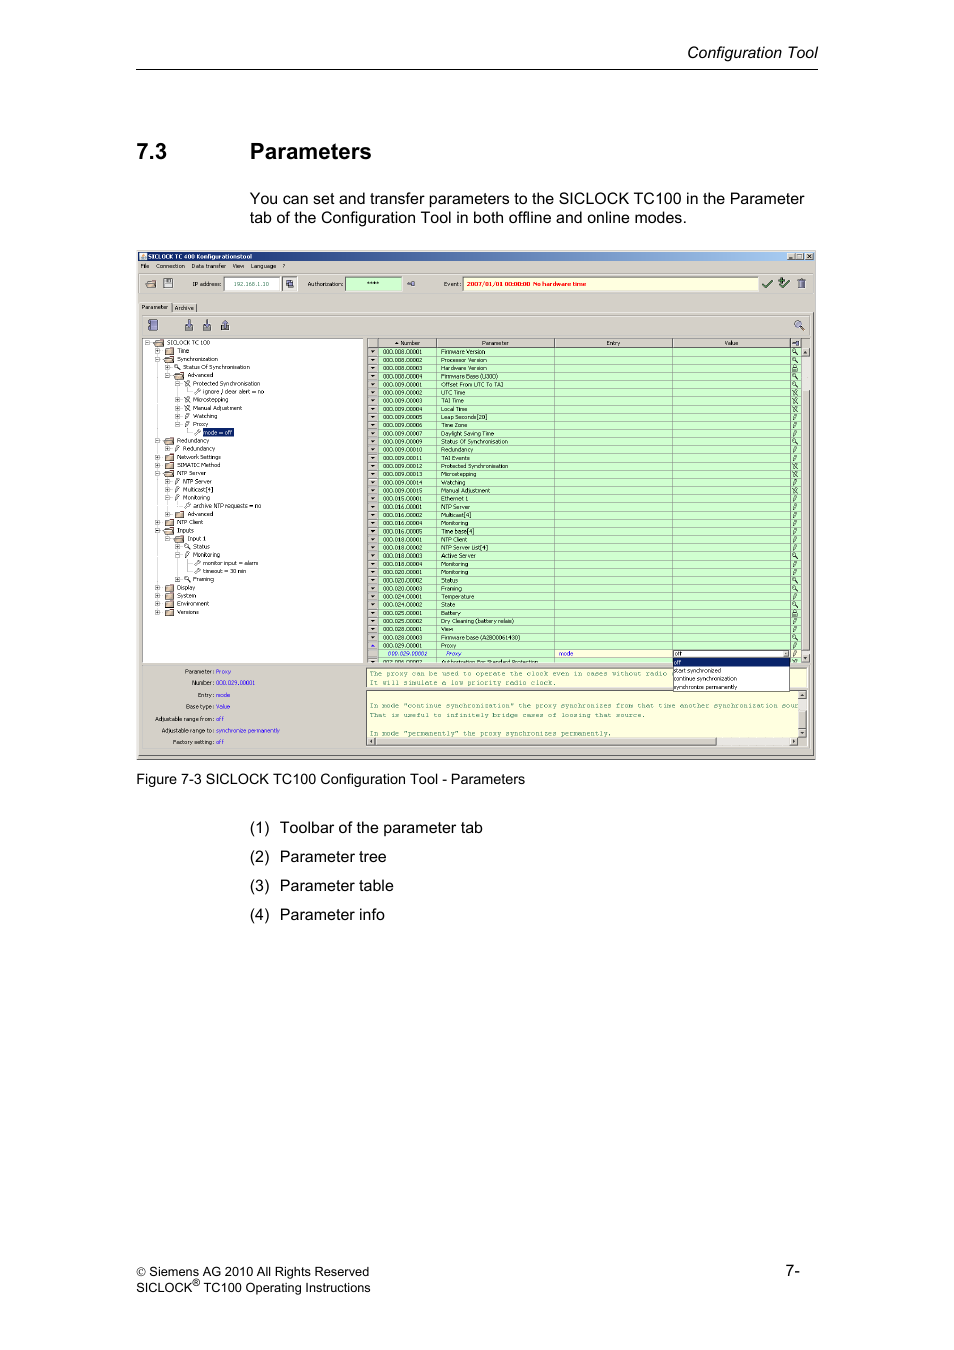Click the parameter table scroll-up arrow
954x1350 pixels.
click(805, 352)
